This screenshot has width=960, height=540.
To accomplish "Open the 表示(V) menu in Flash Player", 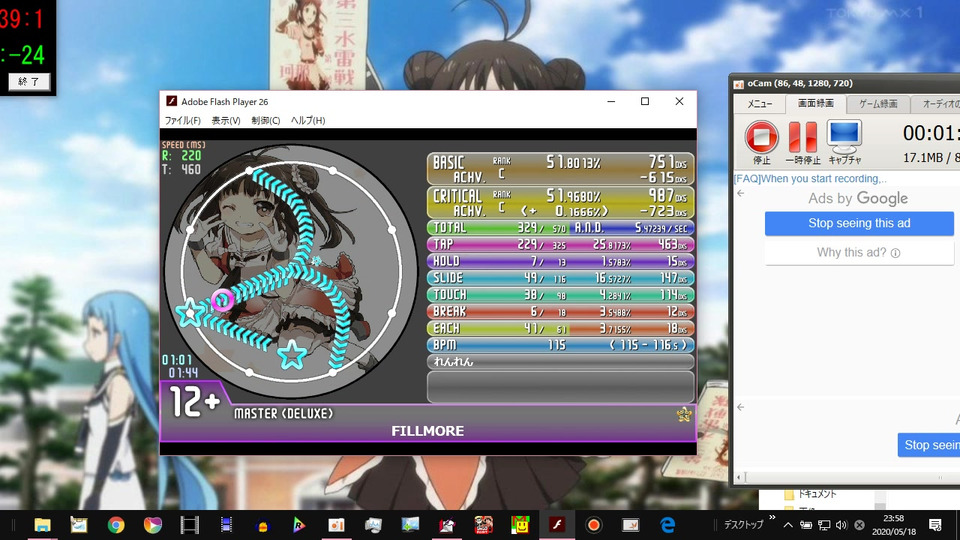I will [x=226, y=121].
